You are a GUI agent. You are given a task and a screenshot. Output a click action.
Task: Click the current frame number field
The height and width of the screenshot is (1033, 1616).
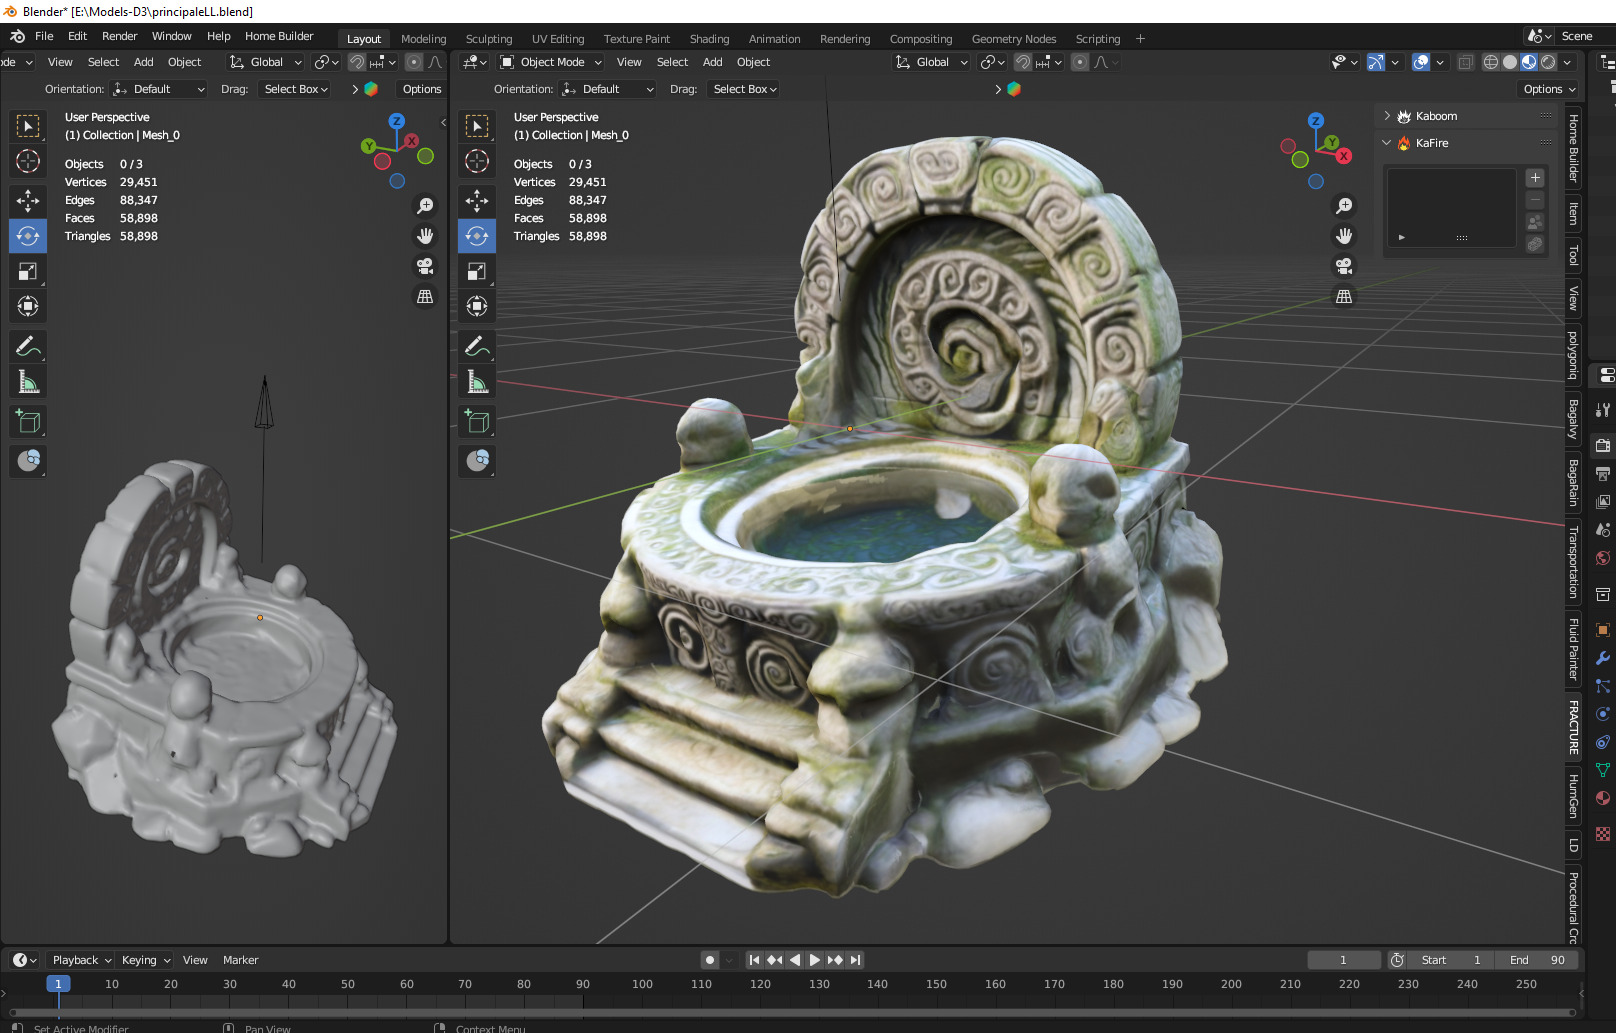click(1343, 960)
